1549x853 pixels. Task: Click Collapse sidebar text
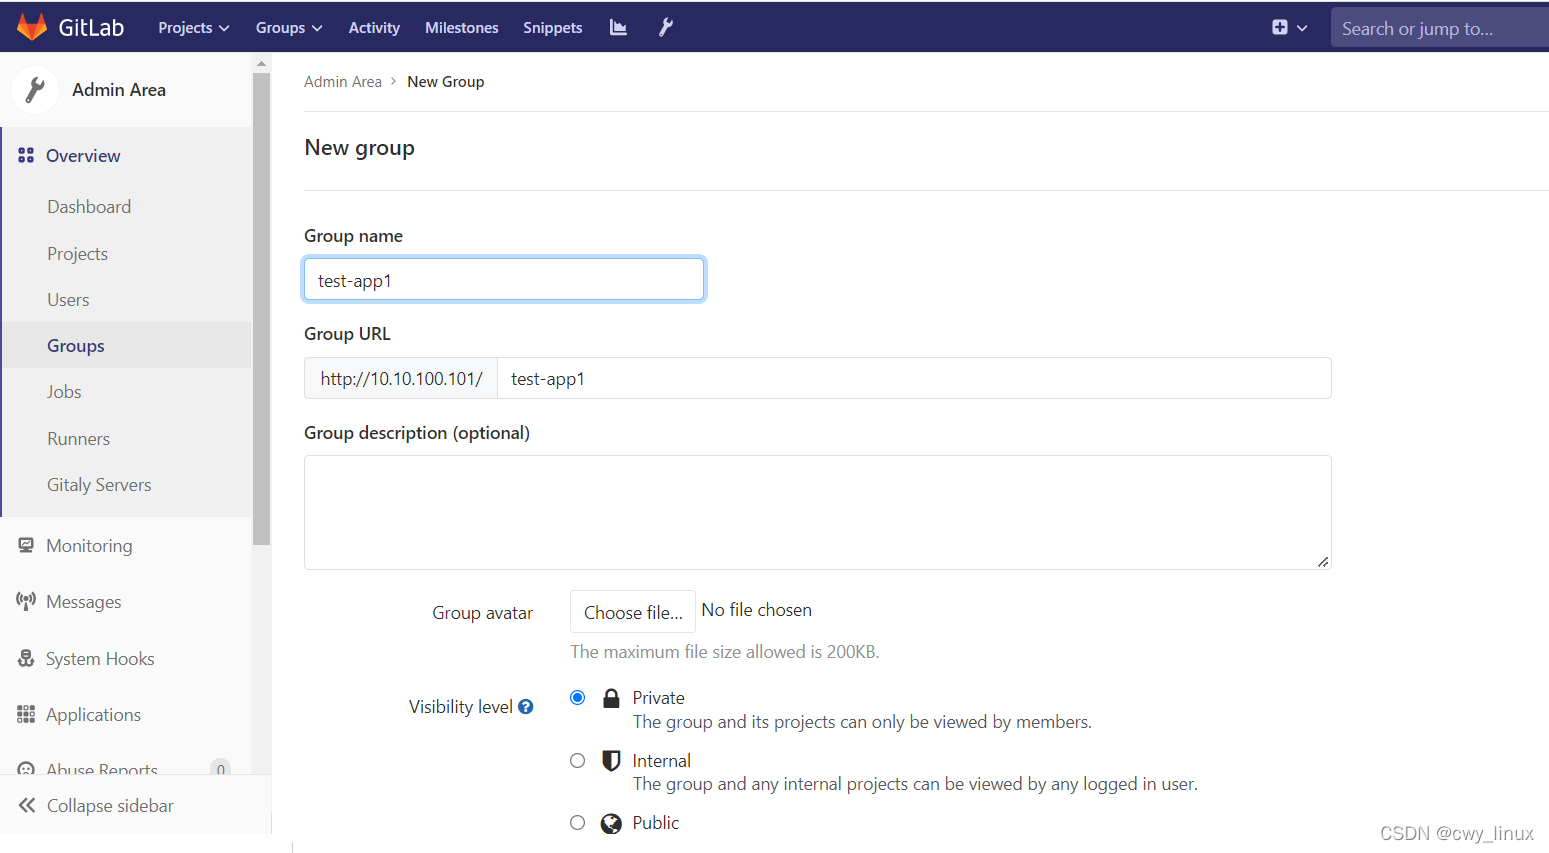110,806
